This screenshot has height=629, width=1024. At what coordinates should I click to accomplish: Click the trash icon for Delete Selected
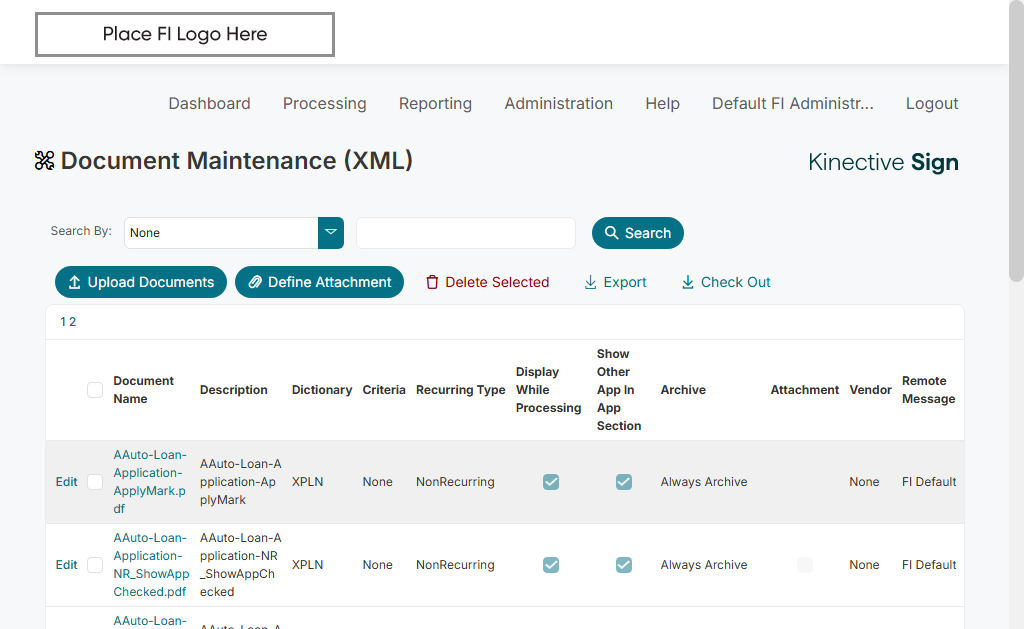click(432, 283)
